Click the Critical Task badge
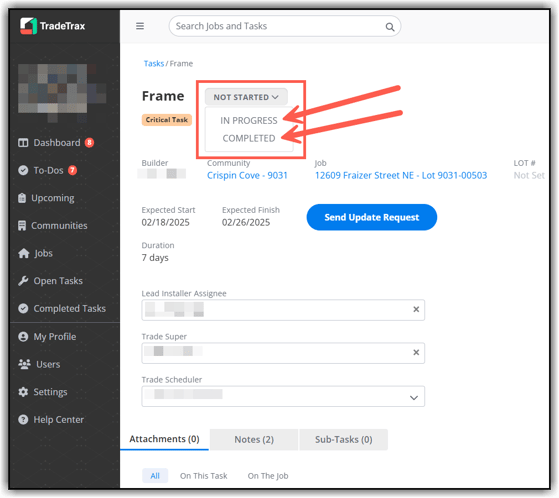Viewport: 559px width, 498px height. (166, 120)
